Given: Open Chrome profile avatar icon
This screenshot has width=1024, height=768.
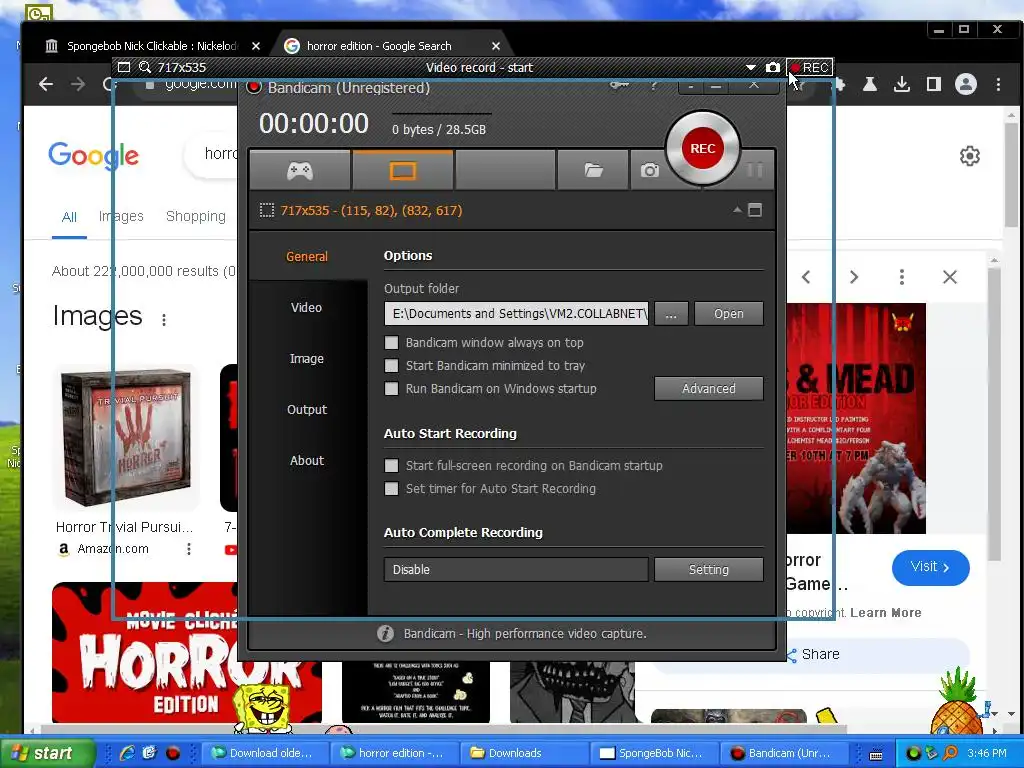Looking at the screenshot, I should click(x=966, y=84).
